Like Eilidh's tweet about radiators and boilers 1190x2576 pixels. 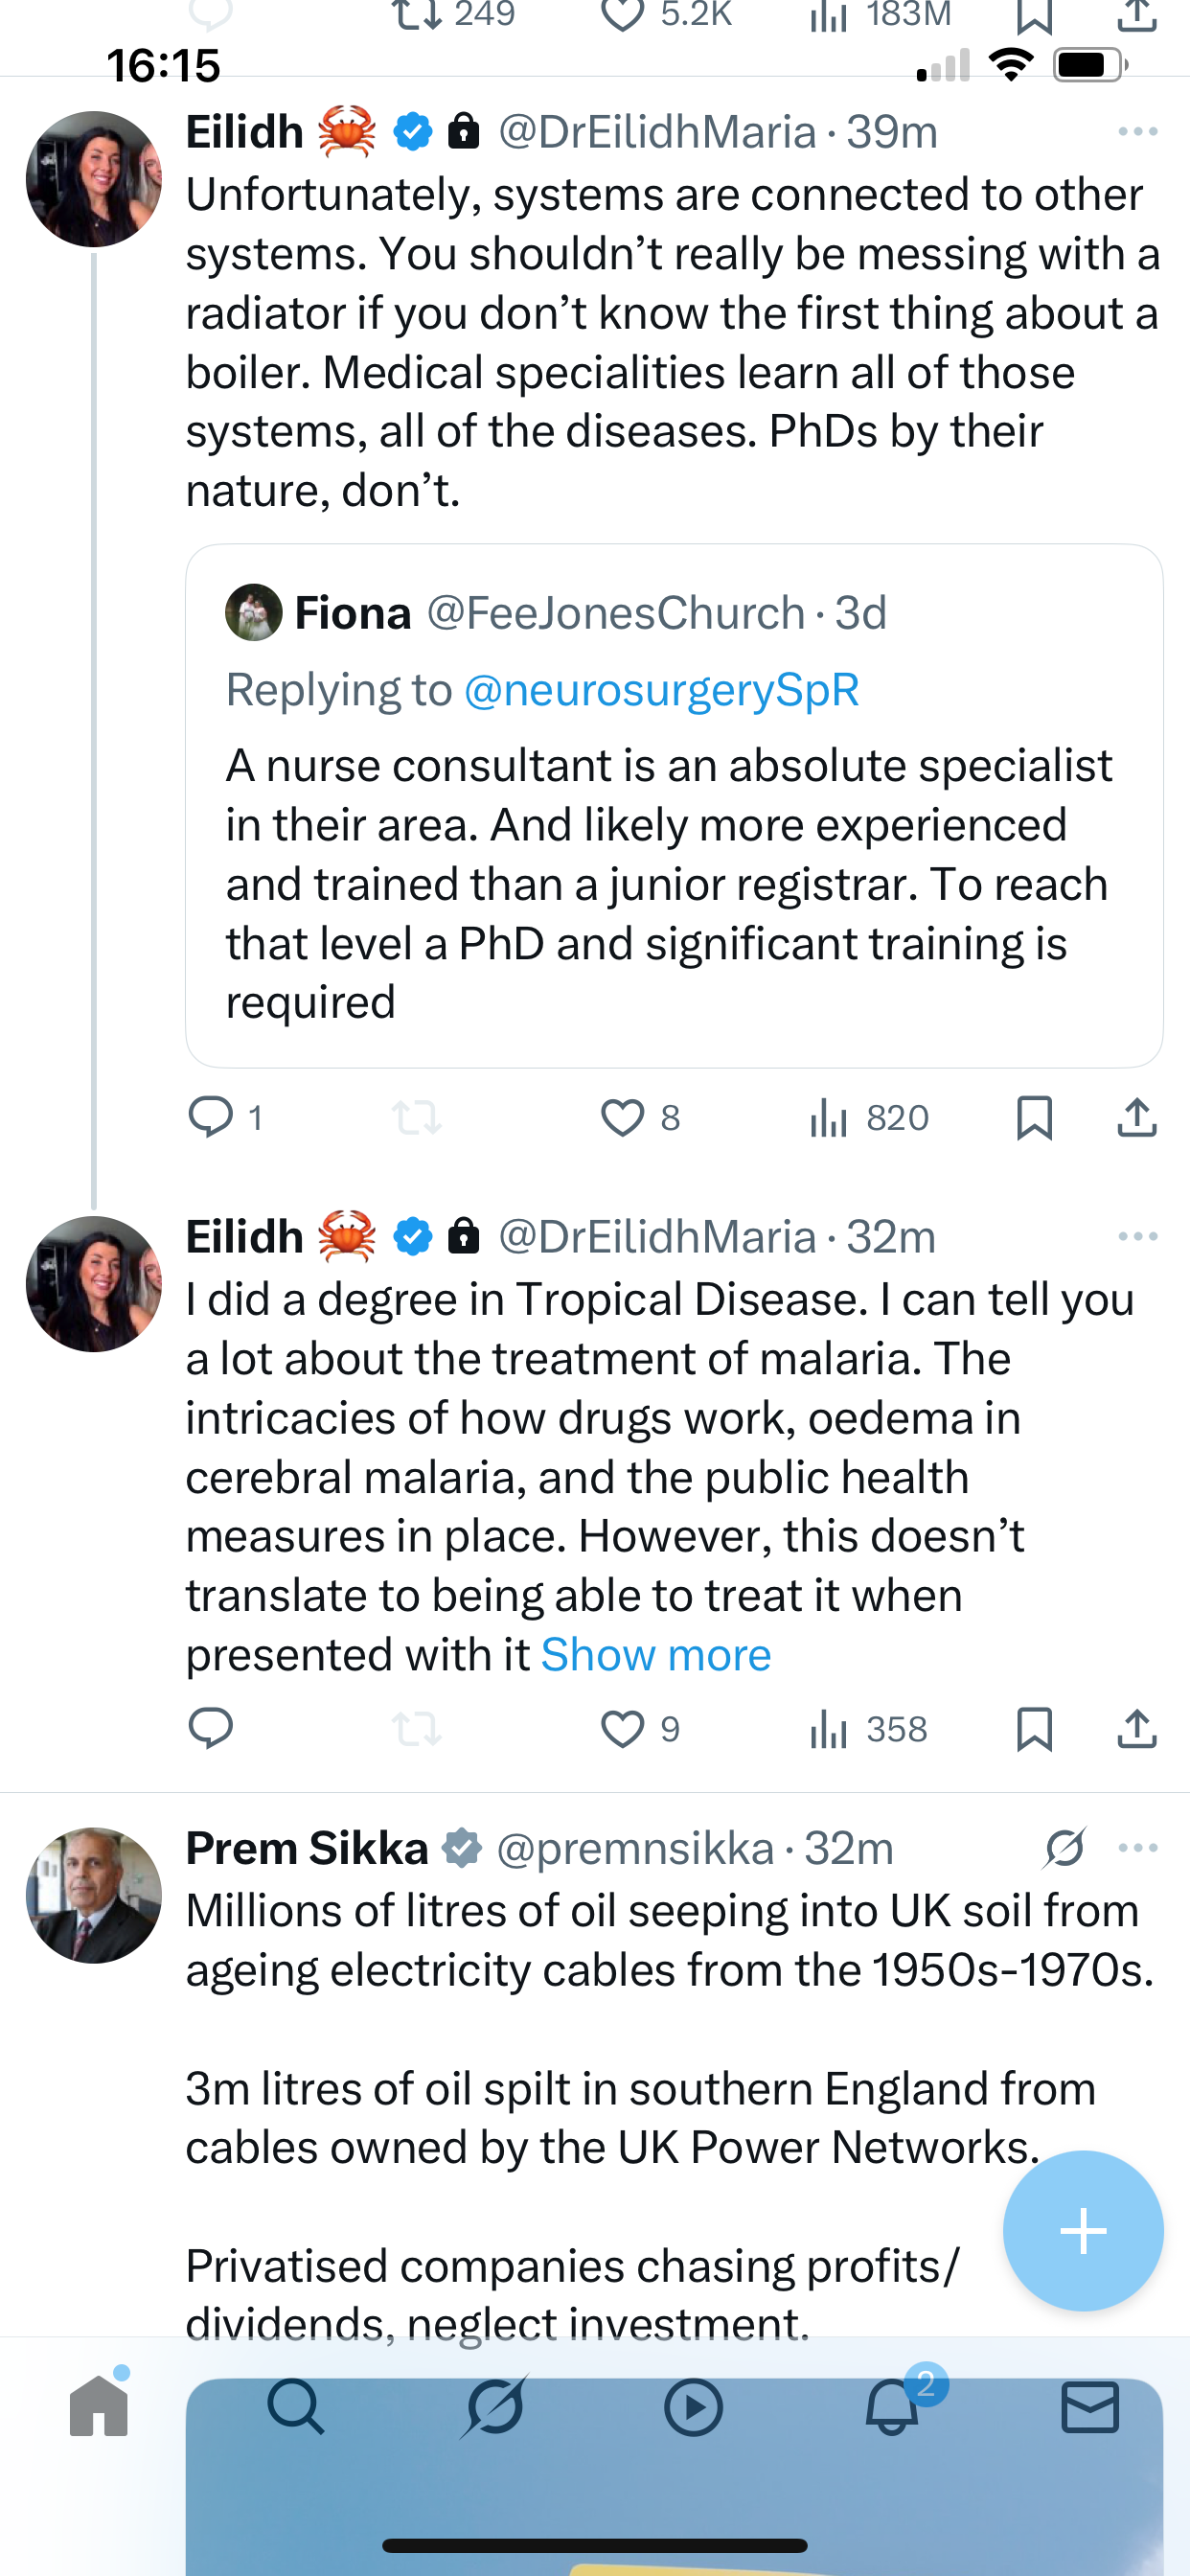pyautogui.click(x=622, y=1118)
